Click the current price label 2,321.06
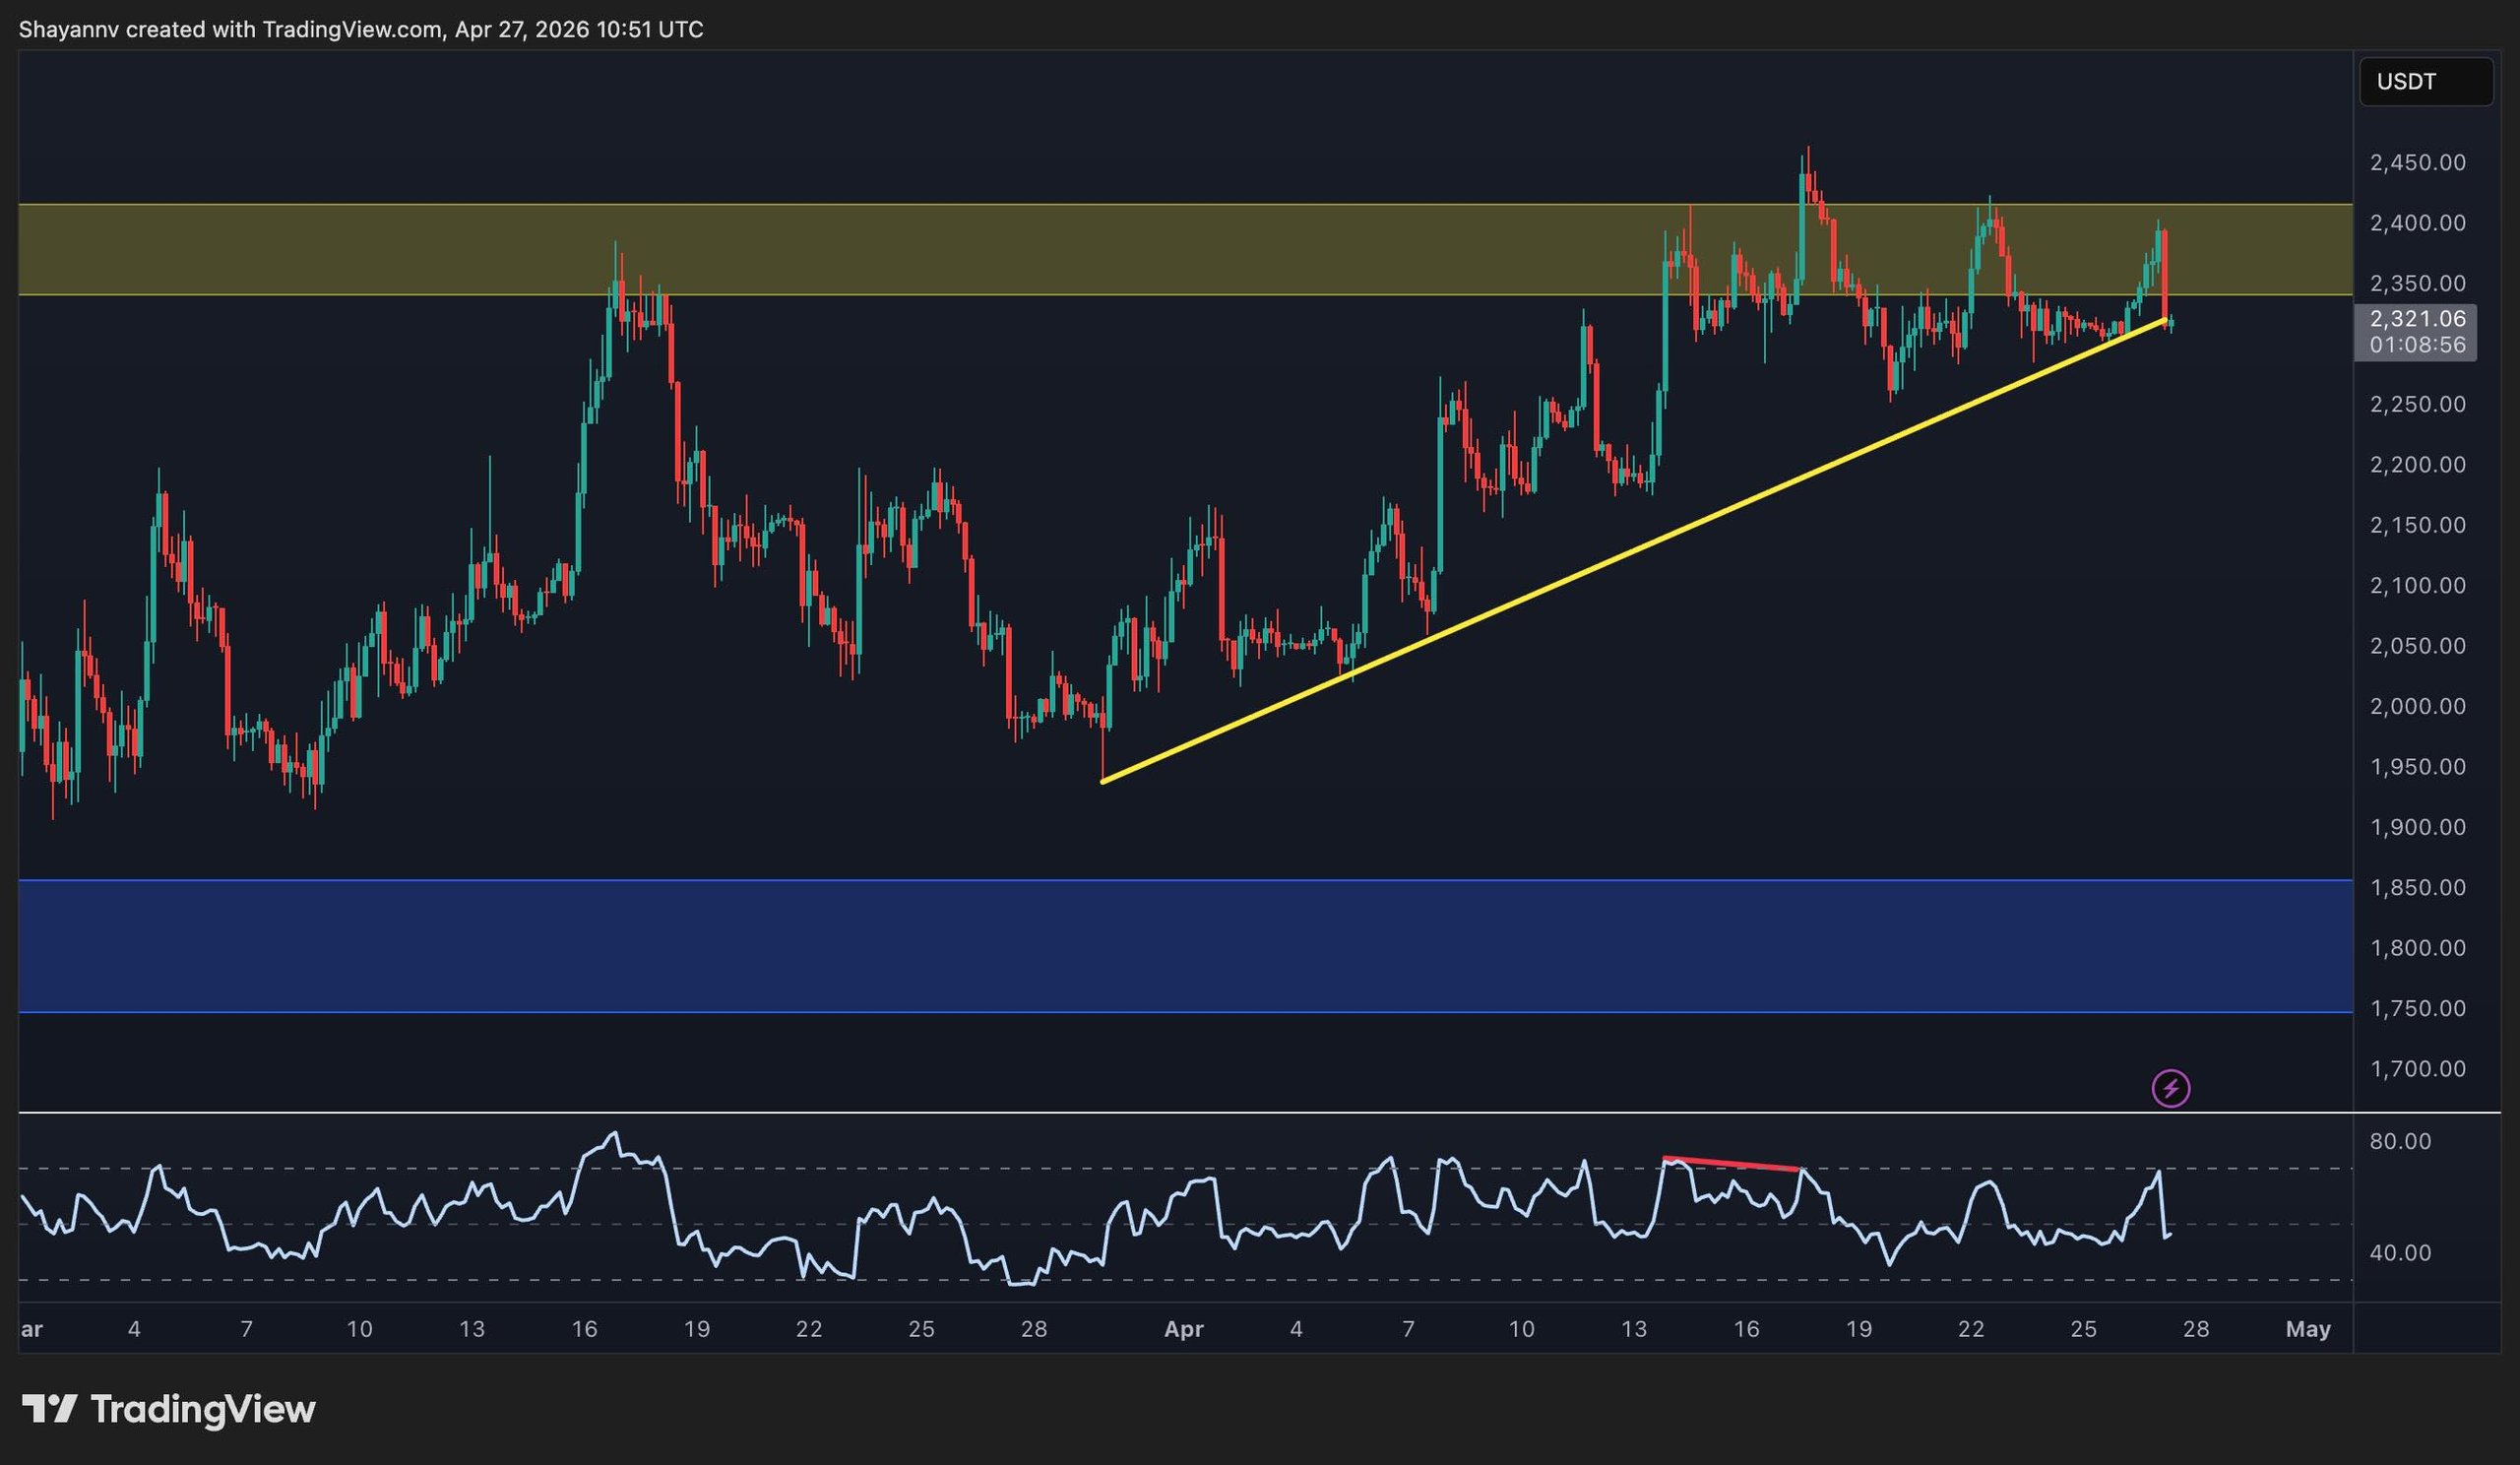The height and width of the screenshot is (1465, 2520). pos(2416,319)
